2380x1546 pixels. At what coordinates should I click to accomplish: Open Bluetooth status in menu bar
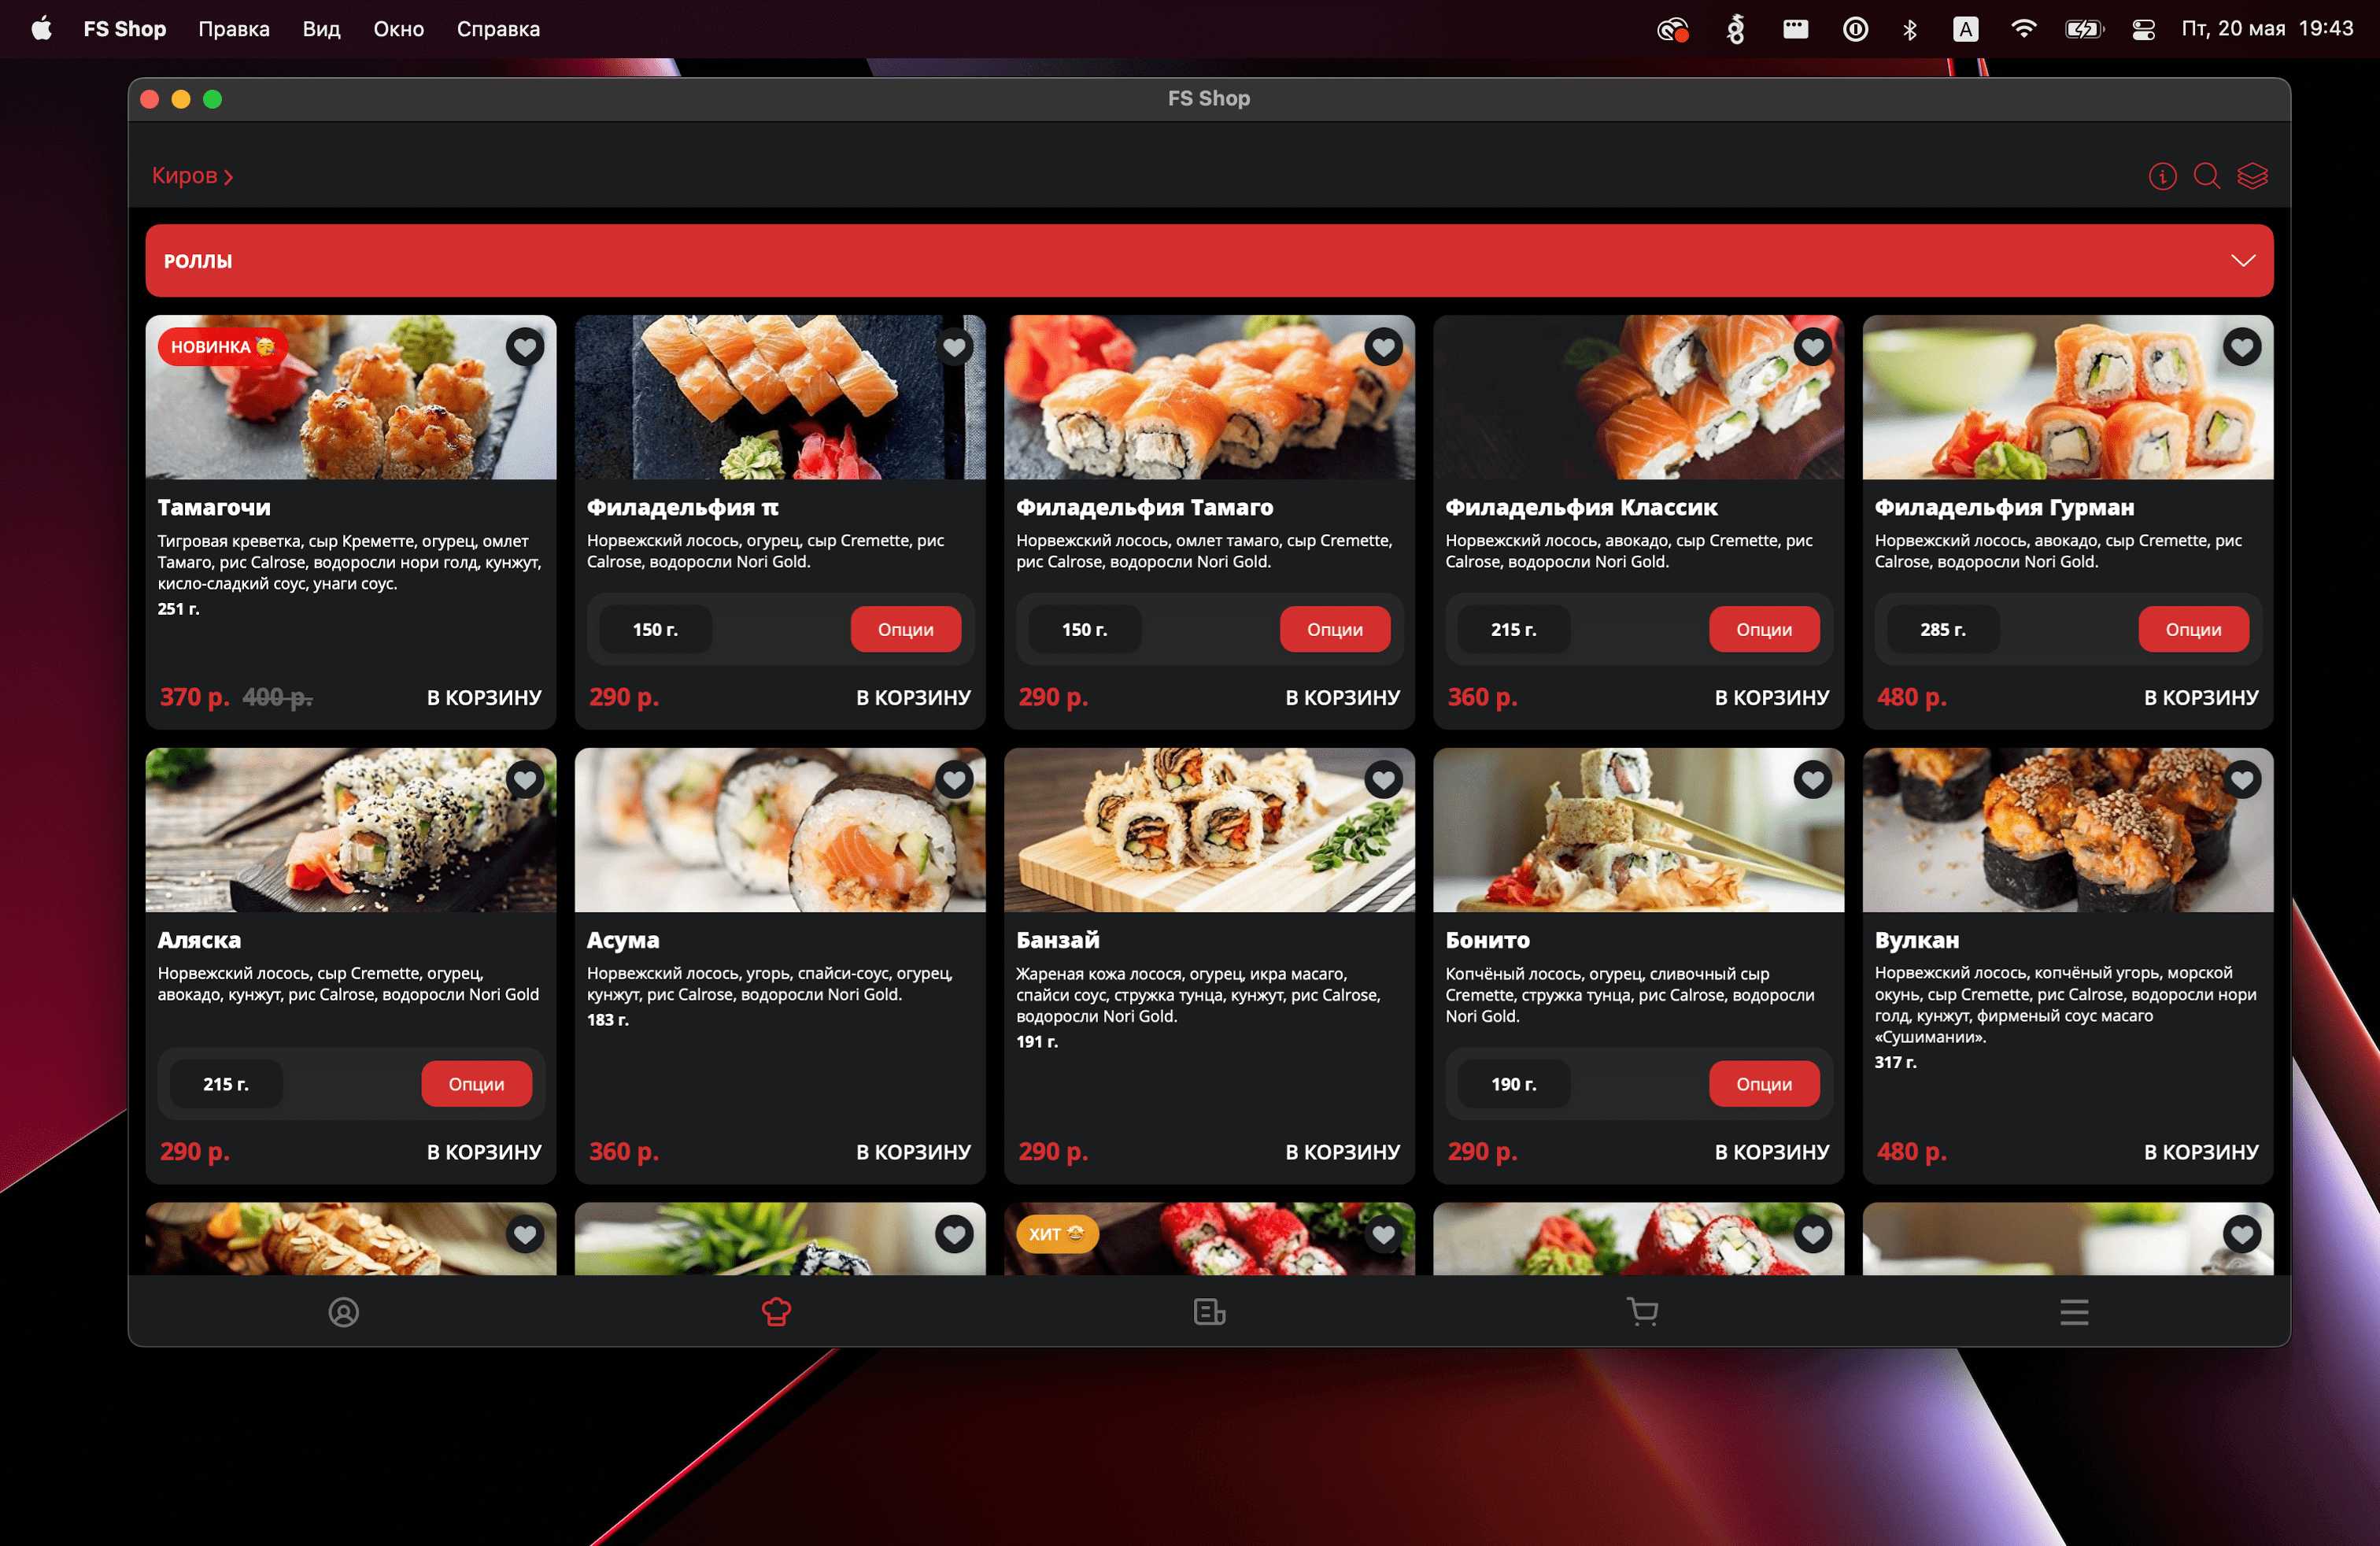point(1910,29)
